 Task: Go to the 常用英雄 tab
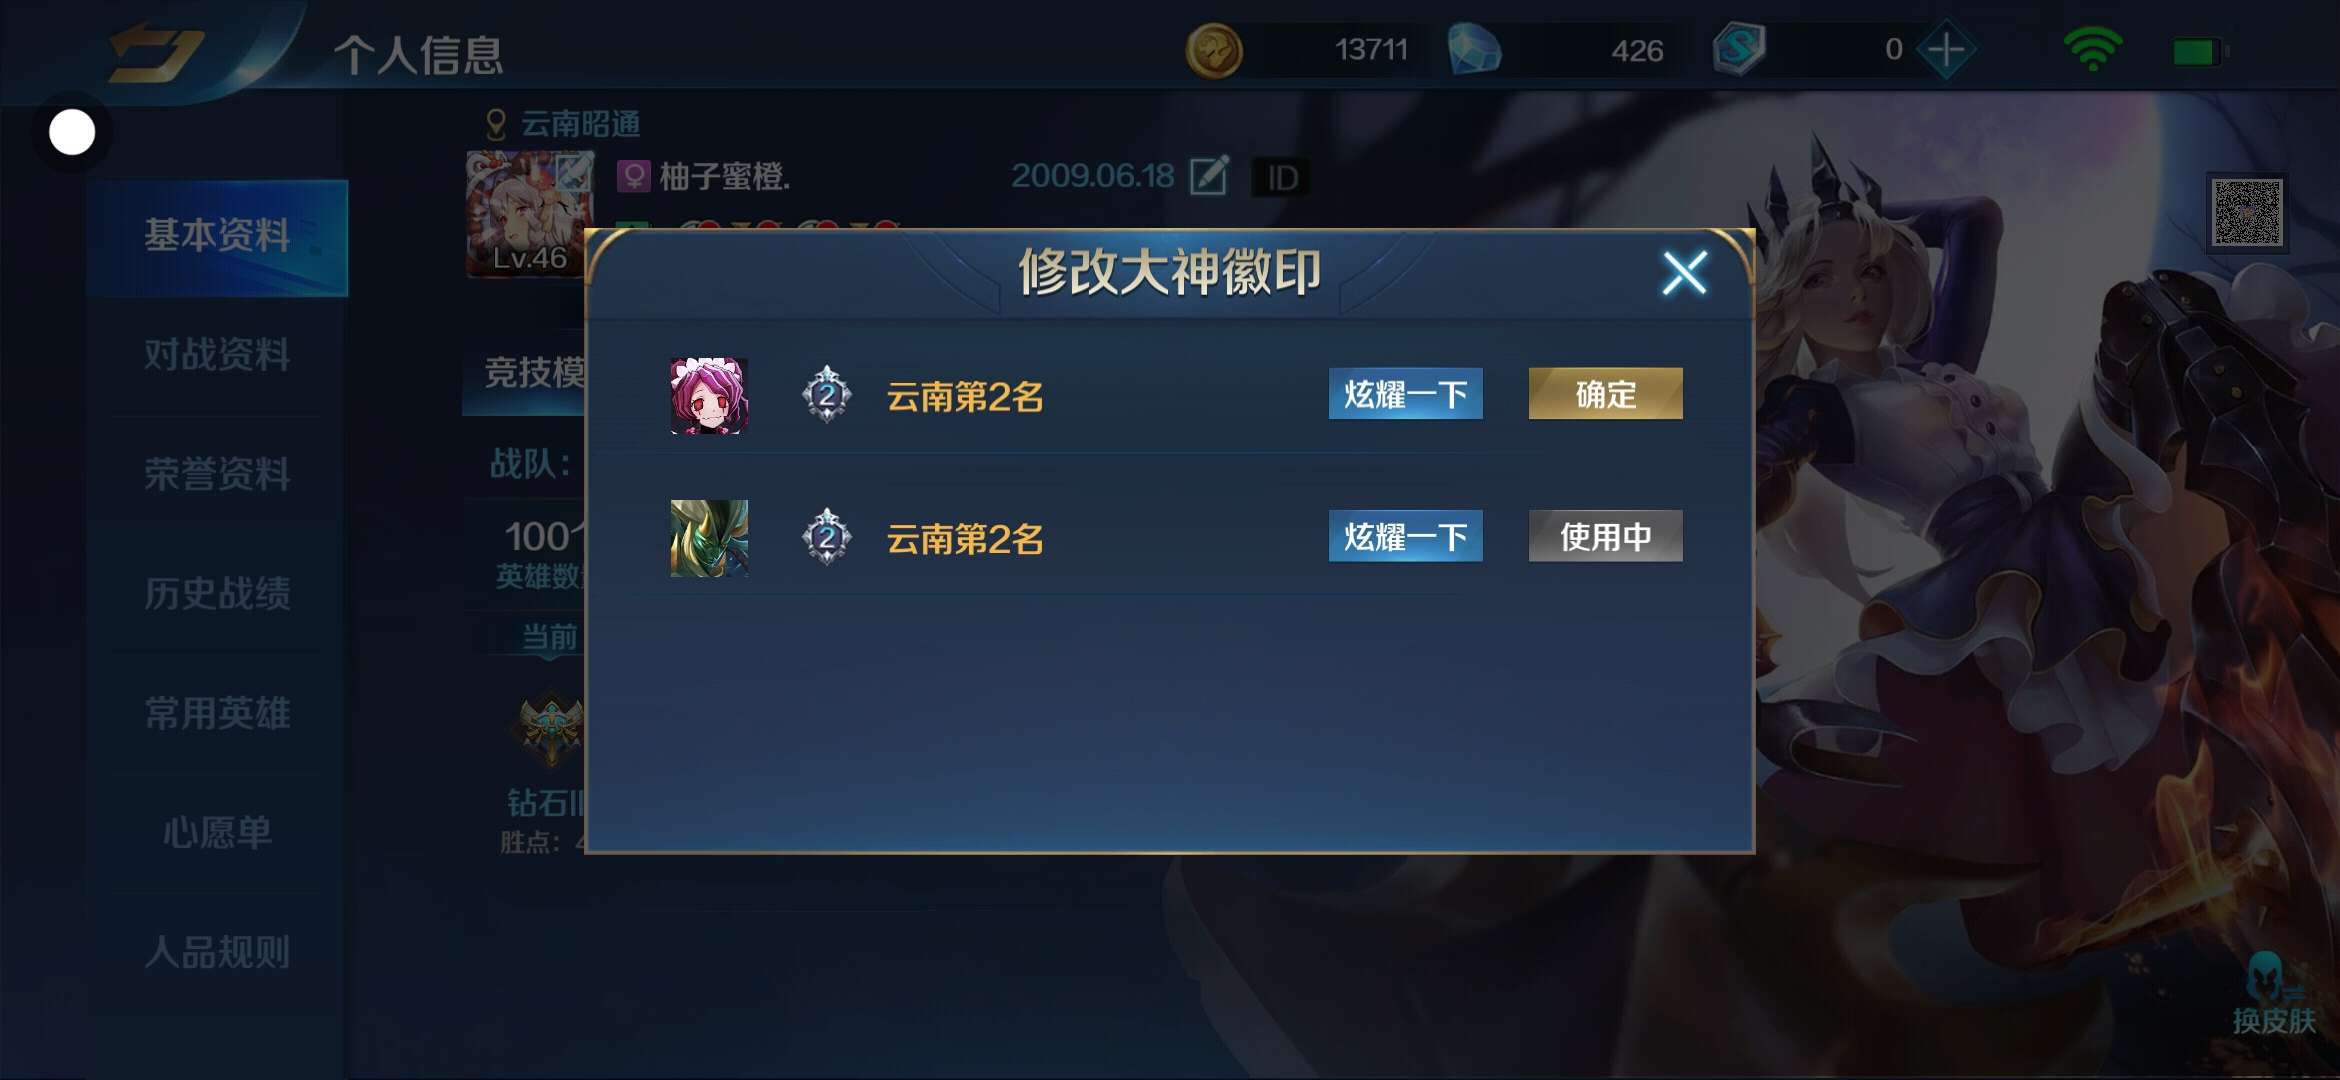tap(217, 713)
